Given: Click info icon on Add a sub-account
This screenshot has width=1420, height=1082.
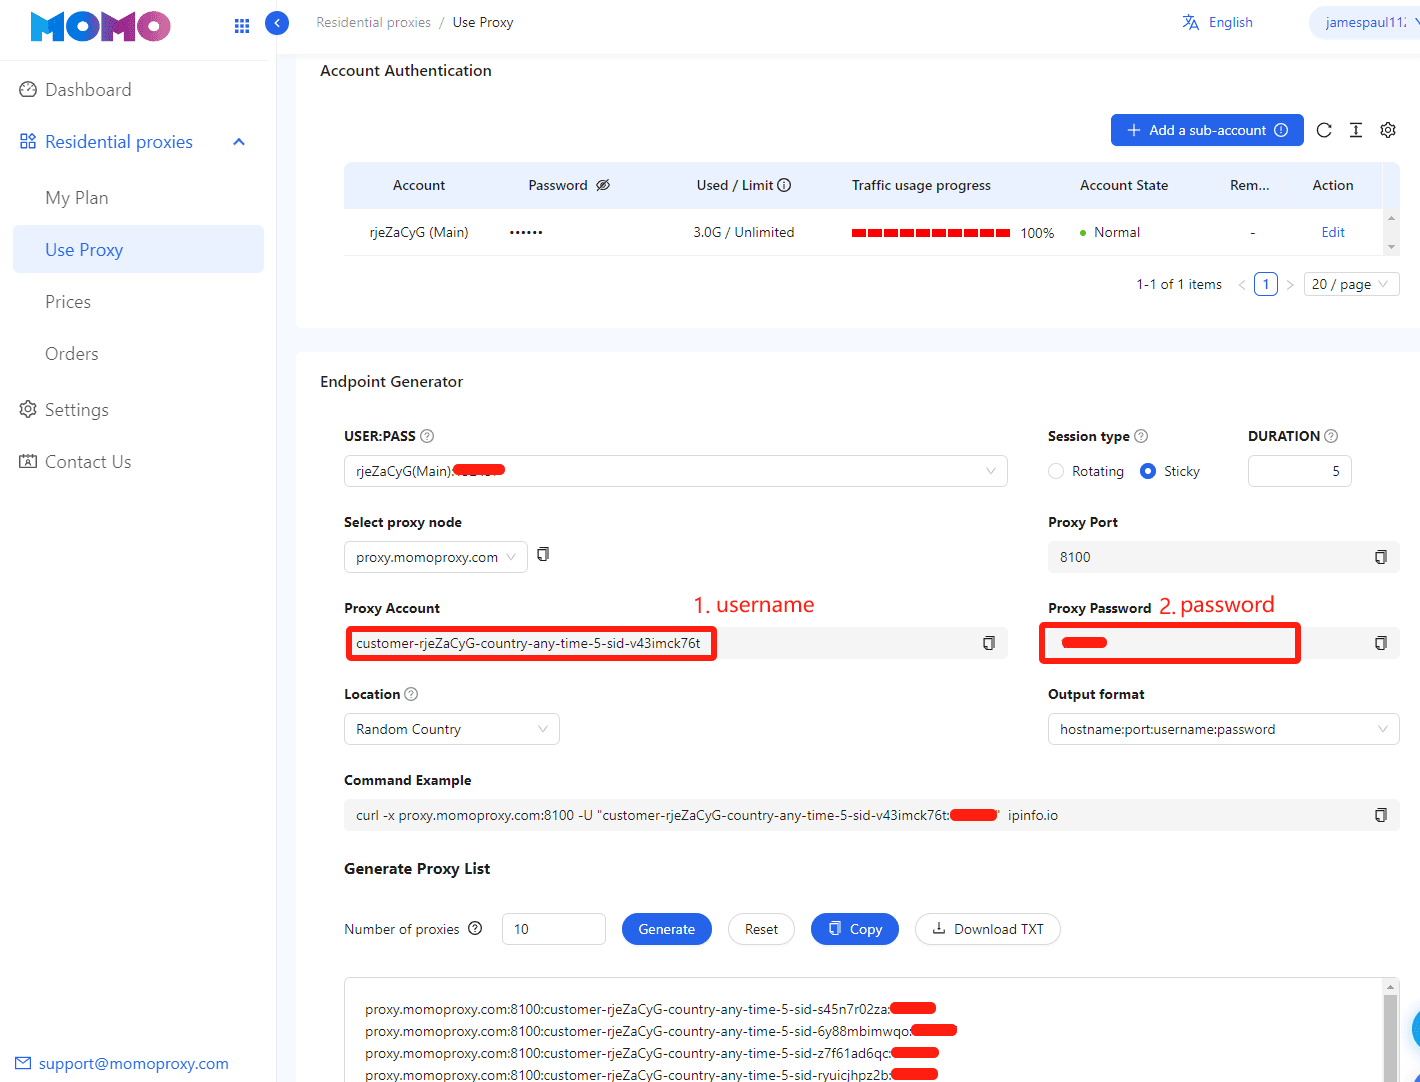Looking at the screenshot, I should click(1281, 130).
